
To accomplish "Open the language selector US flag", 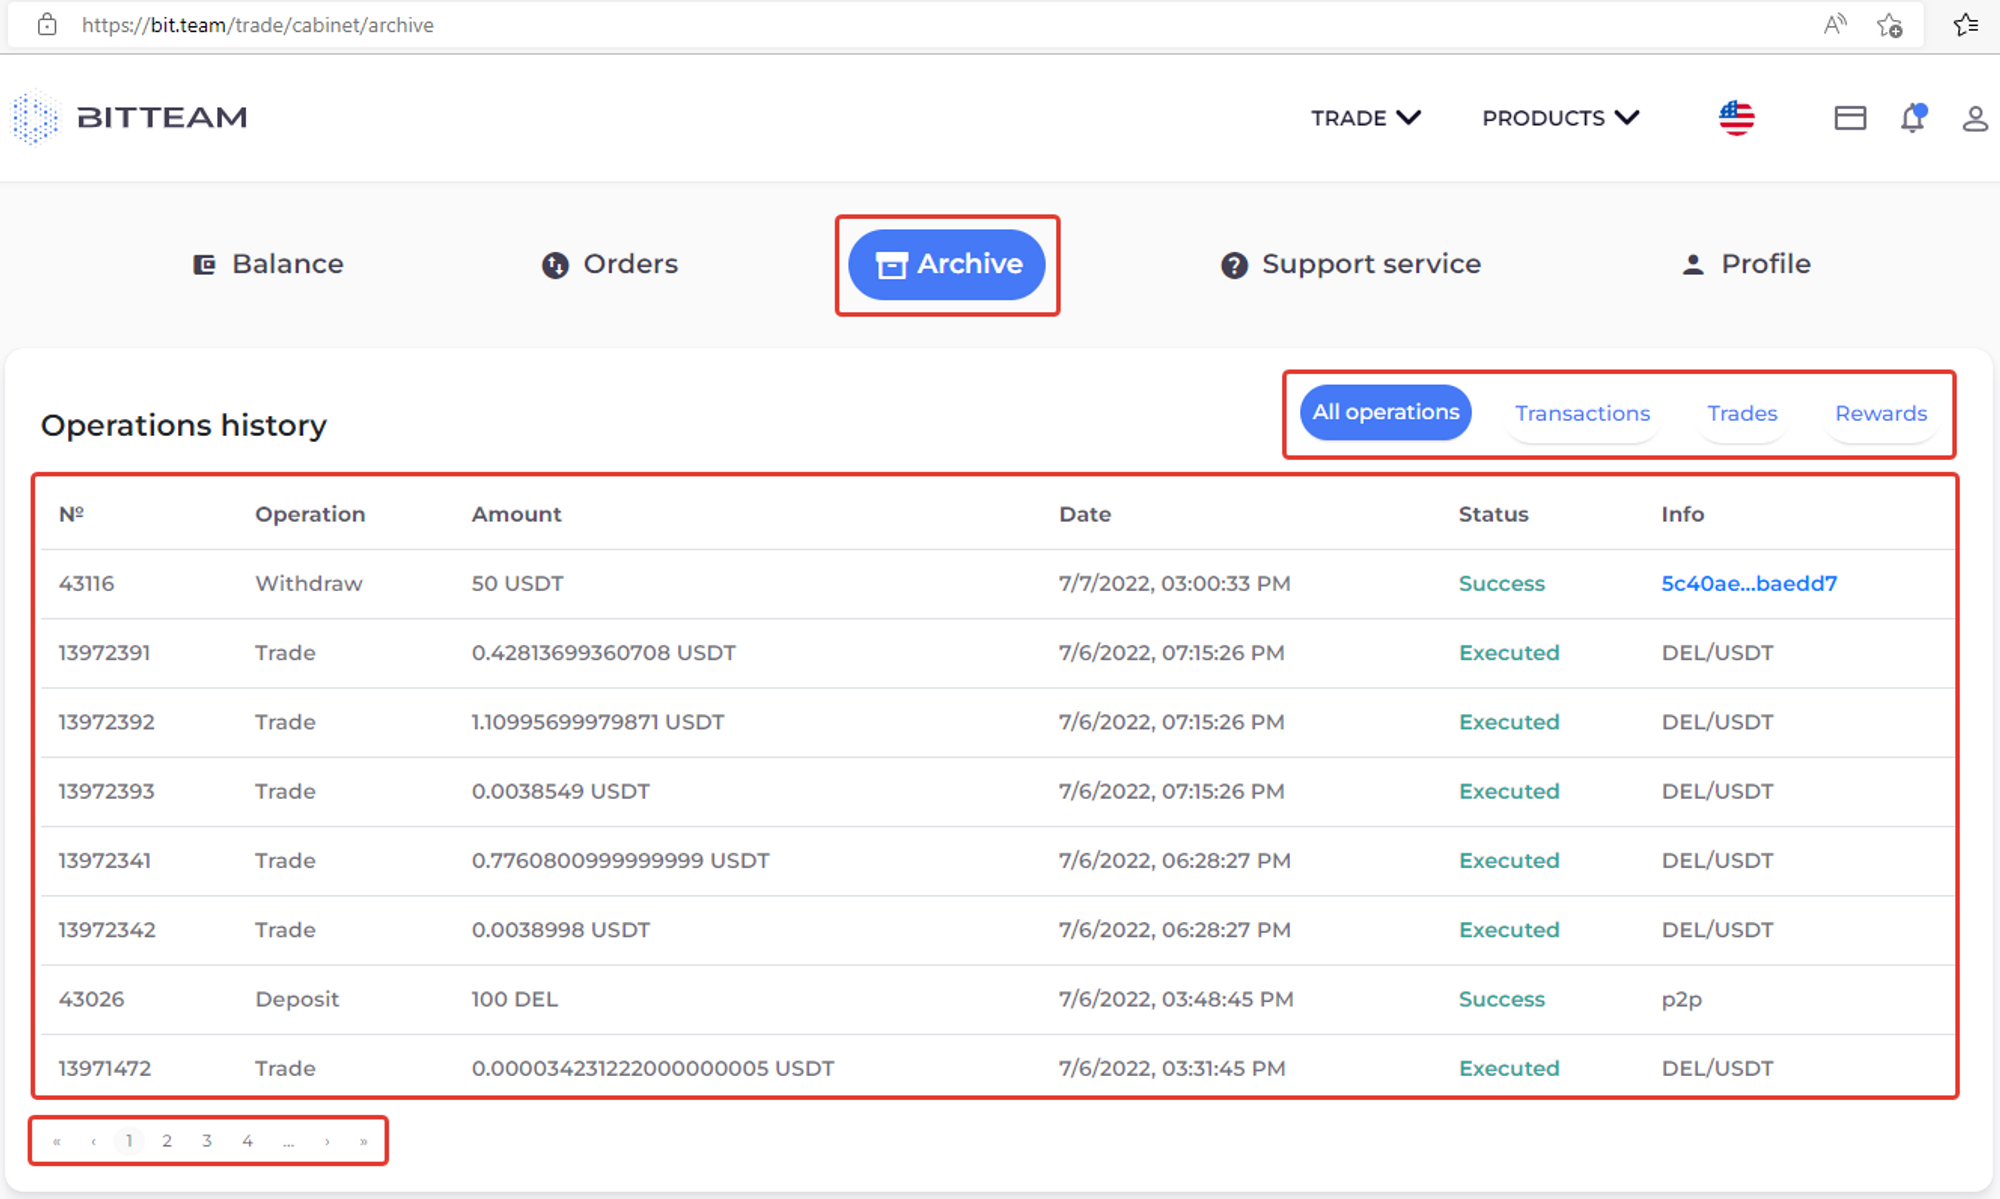I will [1737, 118].
